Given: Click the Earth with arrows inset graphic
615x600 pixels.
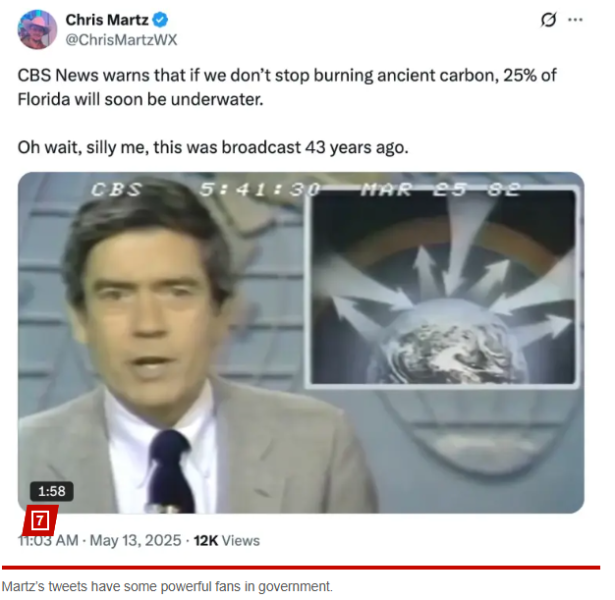Looking at the screenshot, I should [x=442, y=288].
